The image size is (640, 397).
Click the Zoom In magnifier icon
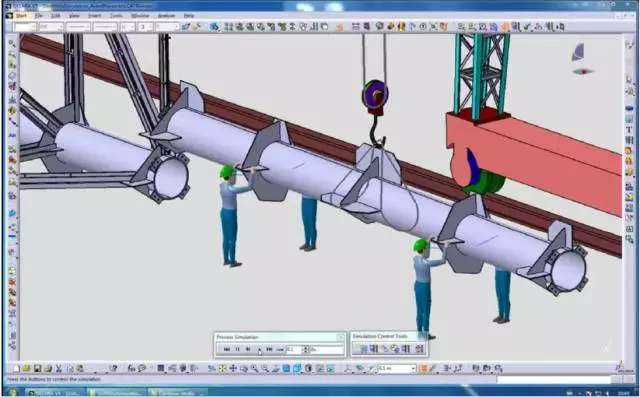click(254, 368)
